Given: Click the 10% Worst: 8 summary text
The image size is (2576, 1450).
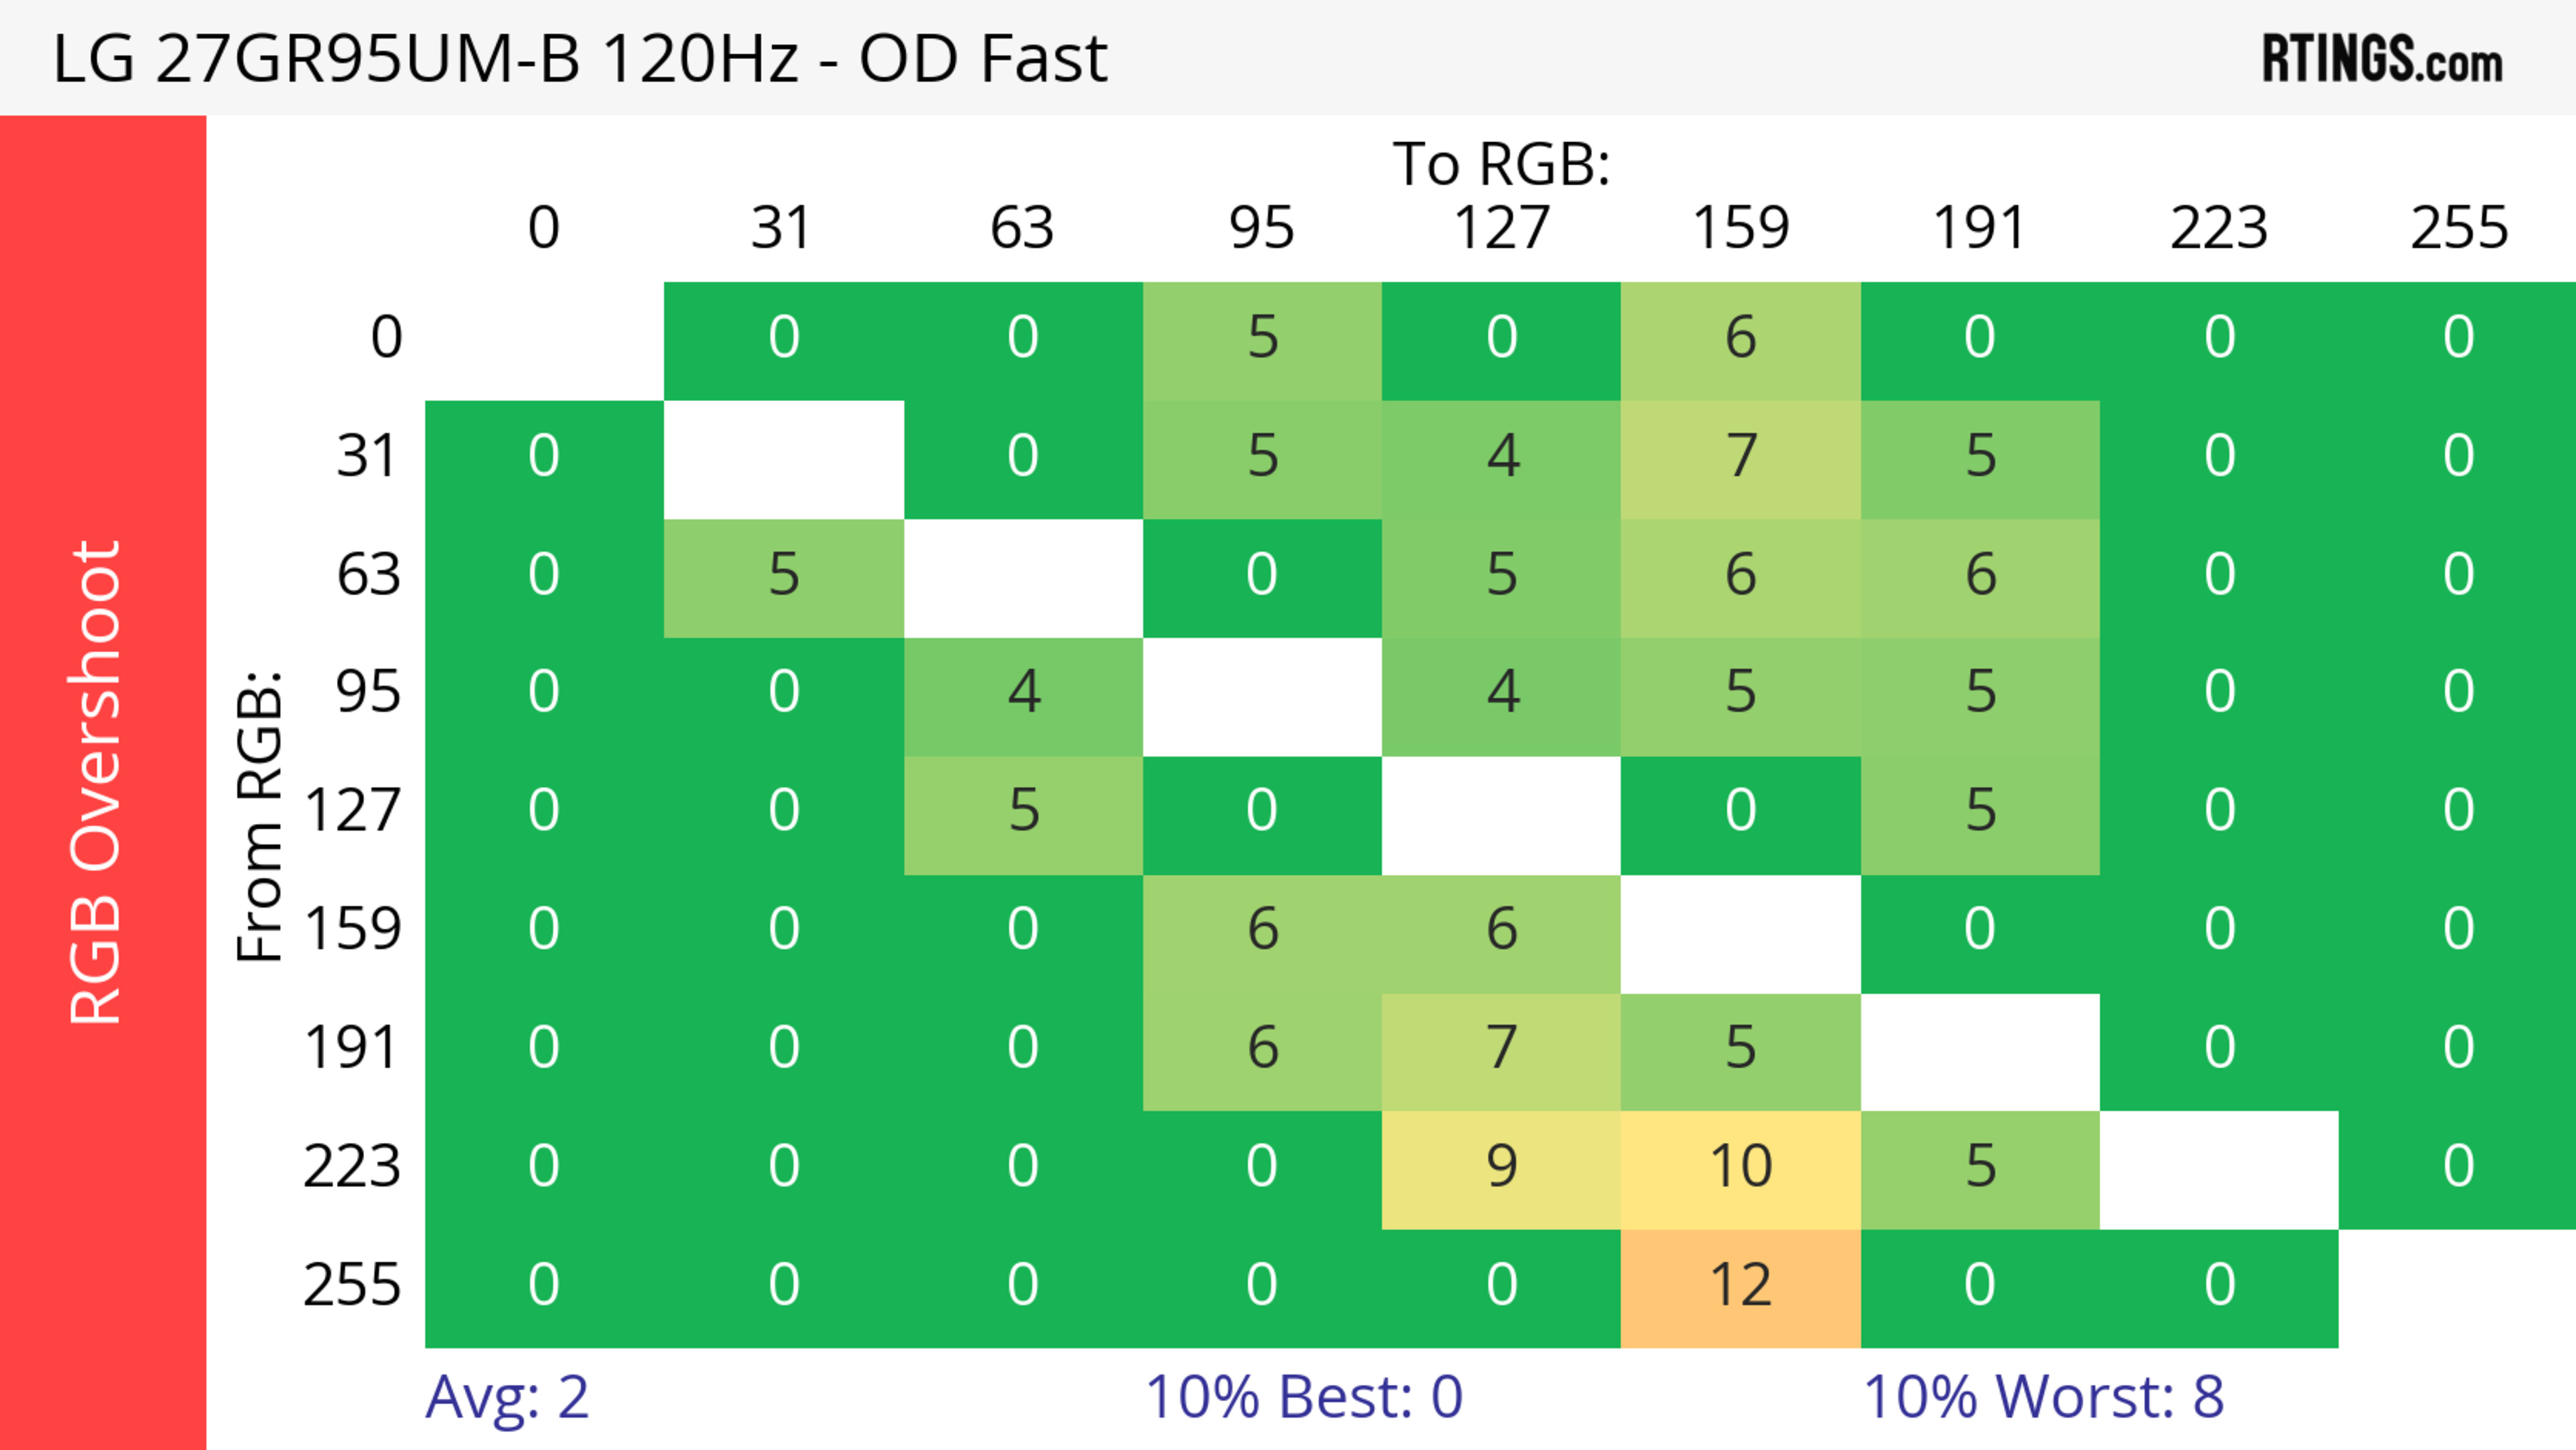Looking at the screenshot, I should 2043,1397.
